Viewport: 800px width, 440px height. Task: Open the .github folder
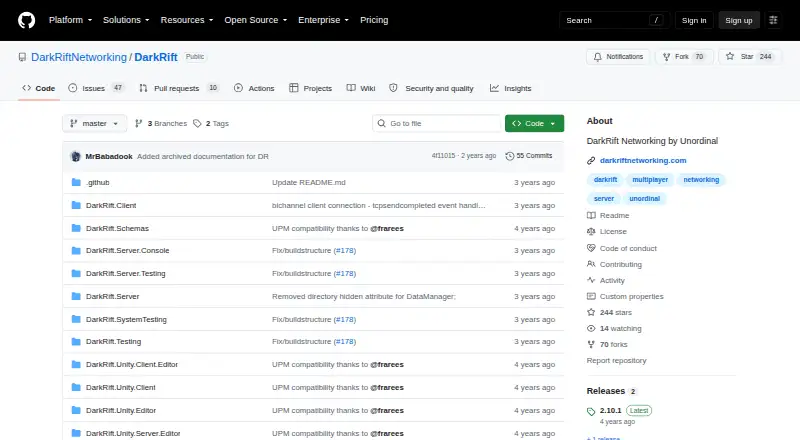click(x=97, y=182)
